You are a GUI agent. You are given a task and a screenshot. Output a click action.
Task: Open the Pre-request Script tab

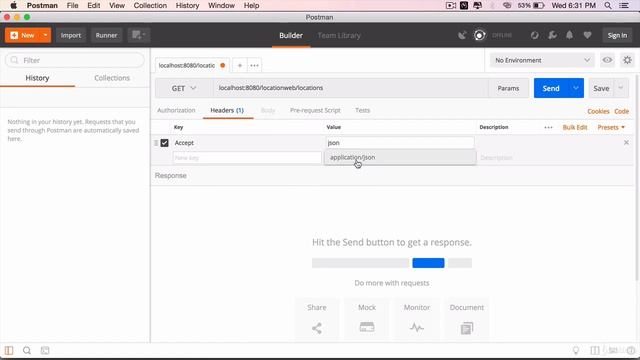point(315,110)
